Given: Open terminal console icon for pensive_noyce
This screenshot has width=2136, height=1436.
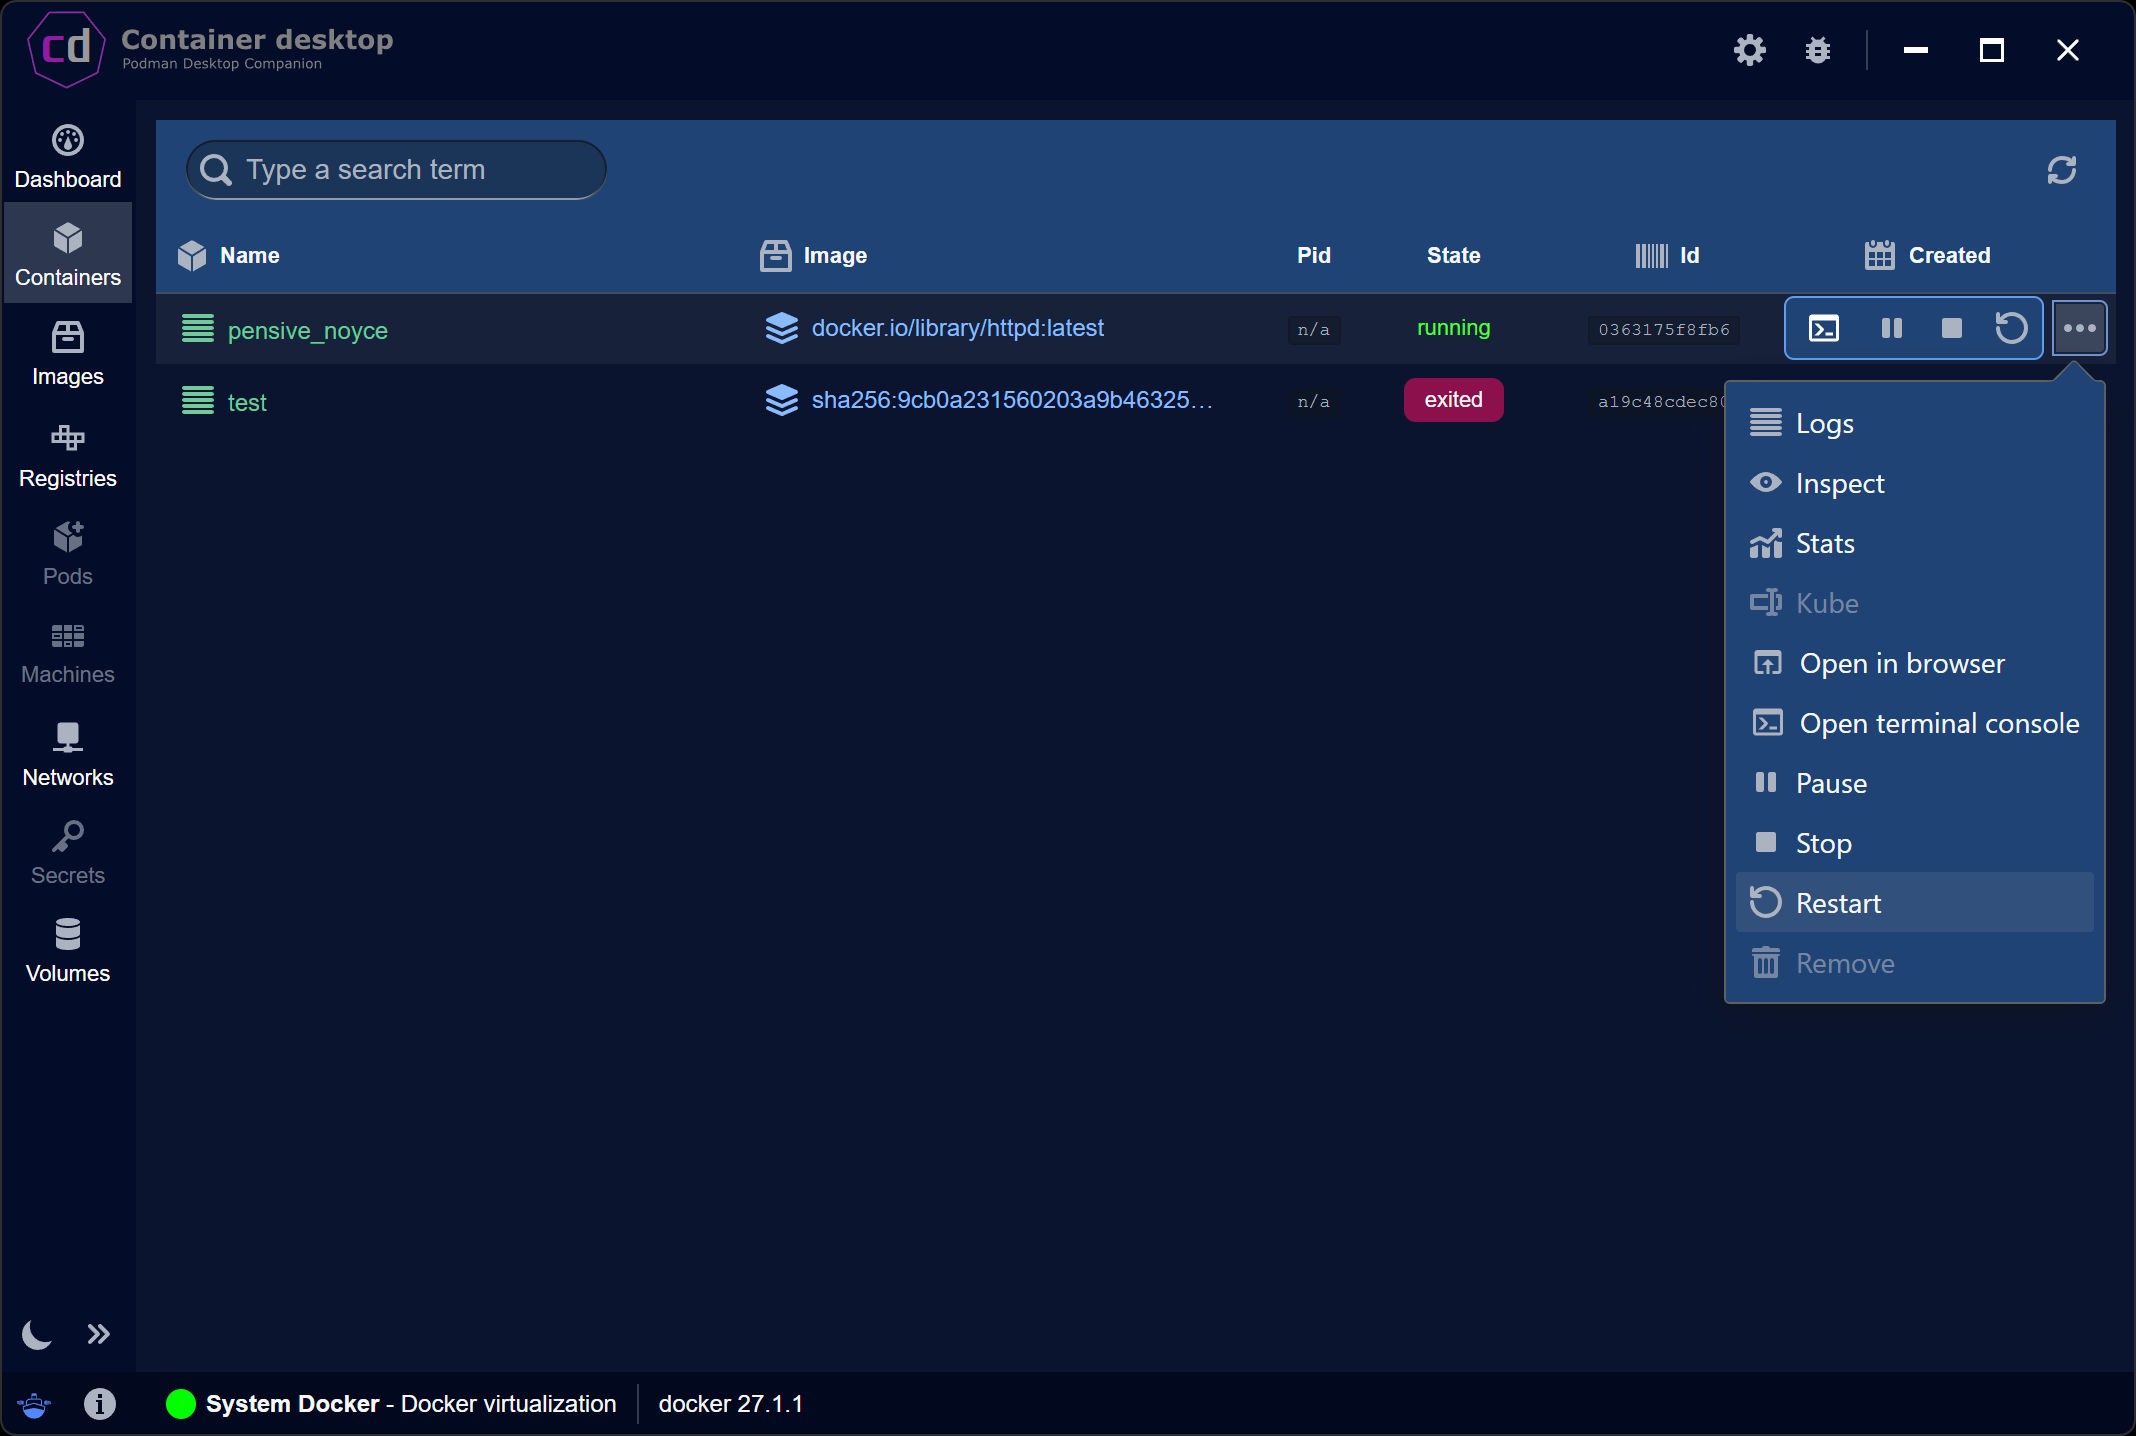Looking at the screenshot, I should point(1823,328).
